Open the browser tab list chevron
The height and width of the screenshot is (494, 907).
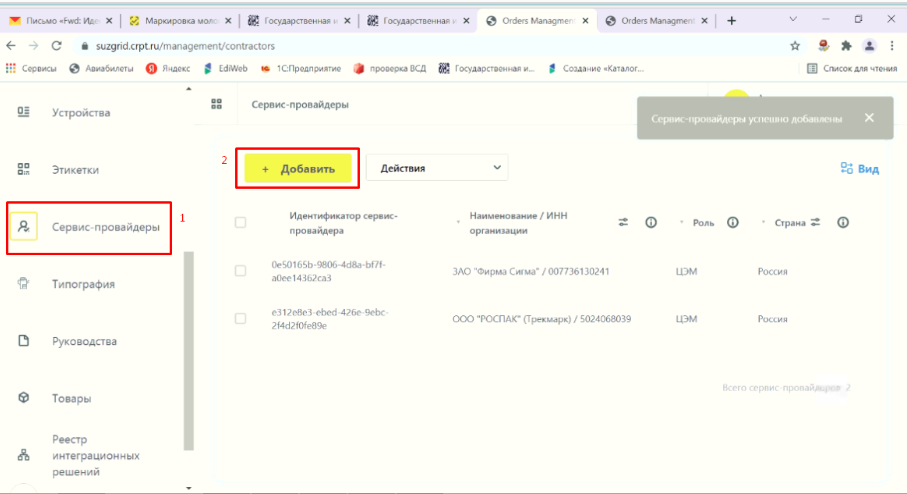(793, 20)
